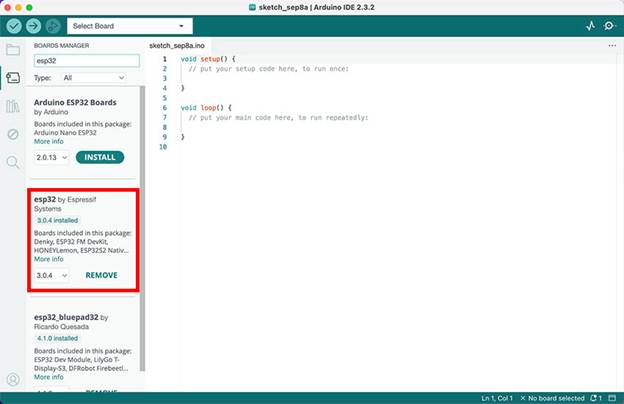Viewport: 624px width, 404px height.
Task: Remove the esp32 by Espressif package
Action: tap(101, 275)
